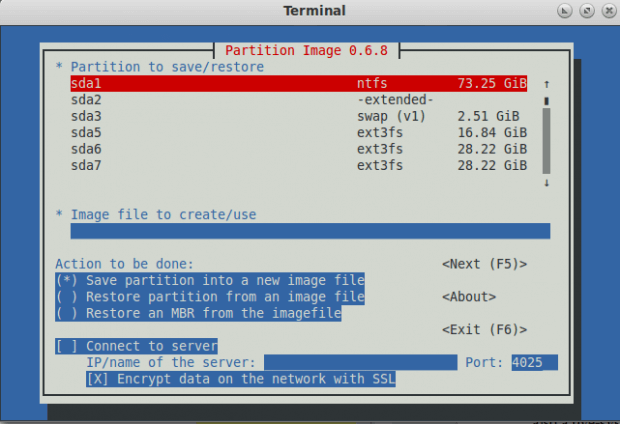620x424 pixels.
Task: Choose the sda2 extended partition
Action: point(299,100)
